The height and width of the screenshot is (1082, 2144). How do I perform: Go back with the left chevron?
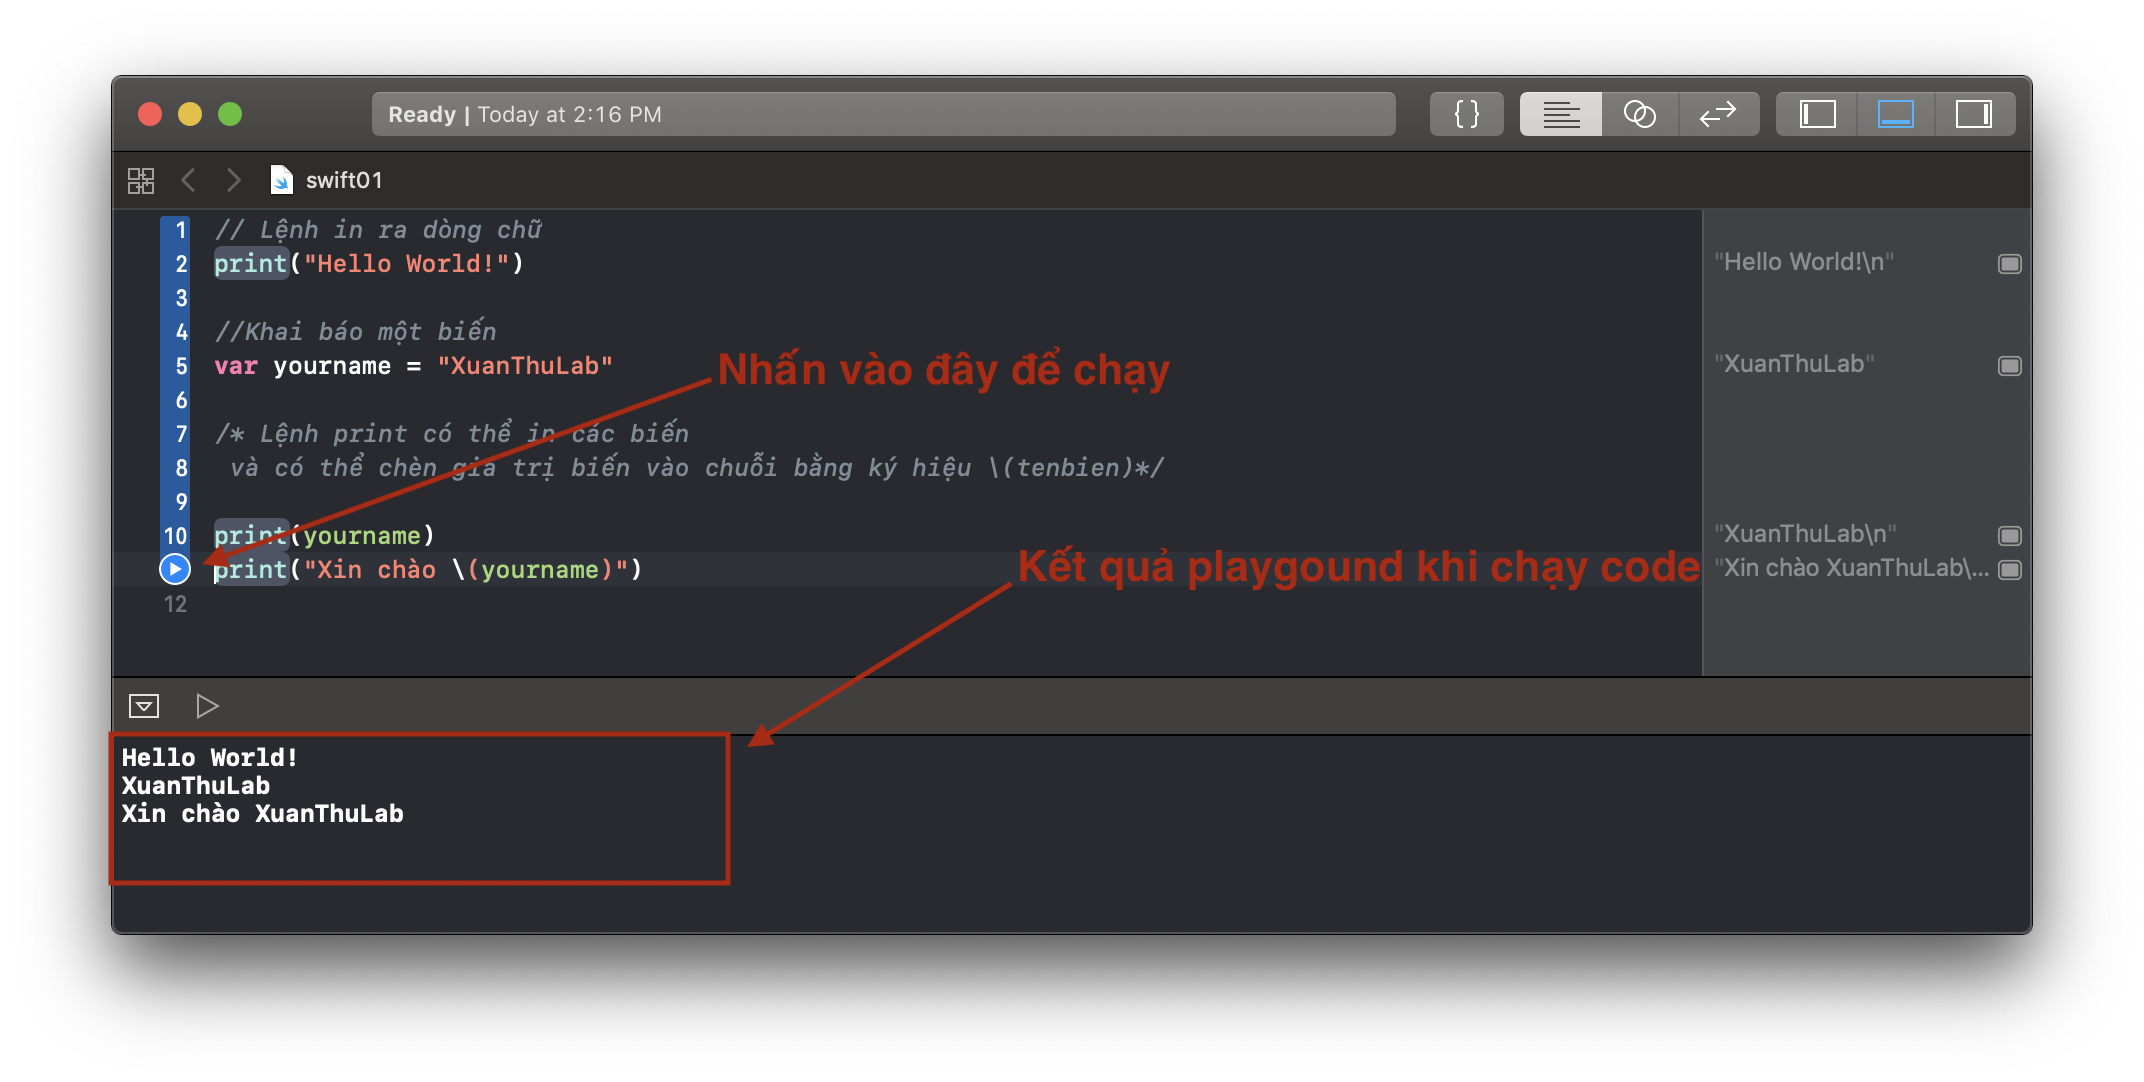pyautogui.click(x=188, y=180)
